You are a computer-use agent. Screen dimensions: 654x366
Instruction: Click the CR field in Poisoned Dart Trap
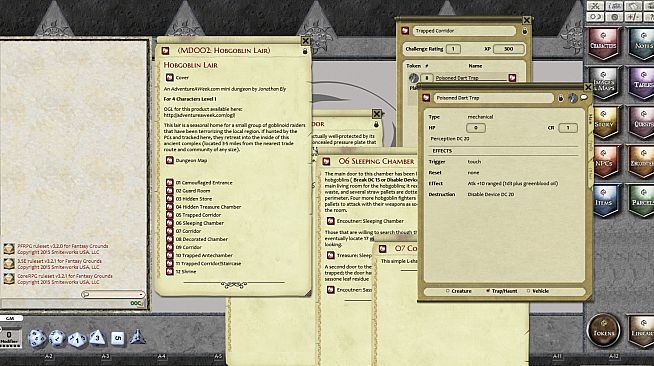coord(568,128)
